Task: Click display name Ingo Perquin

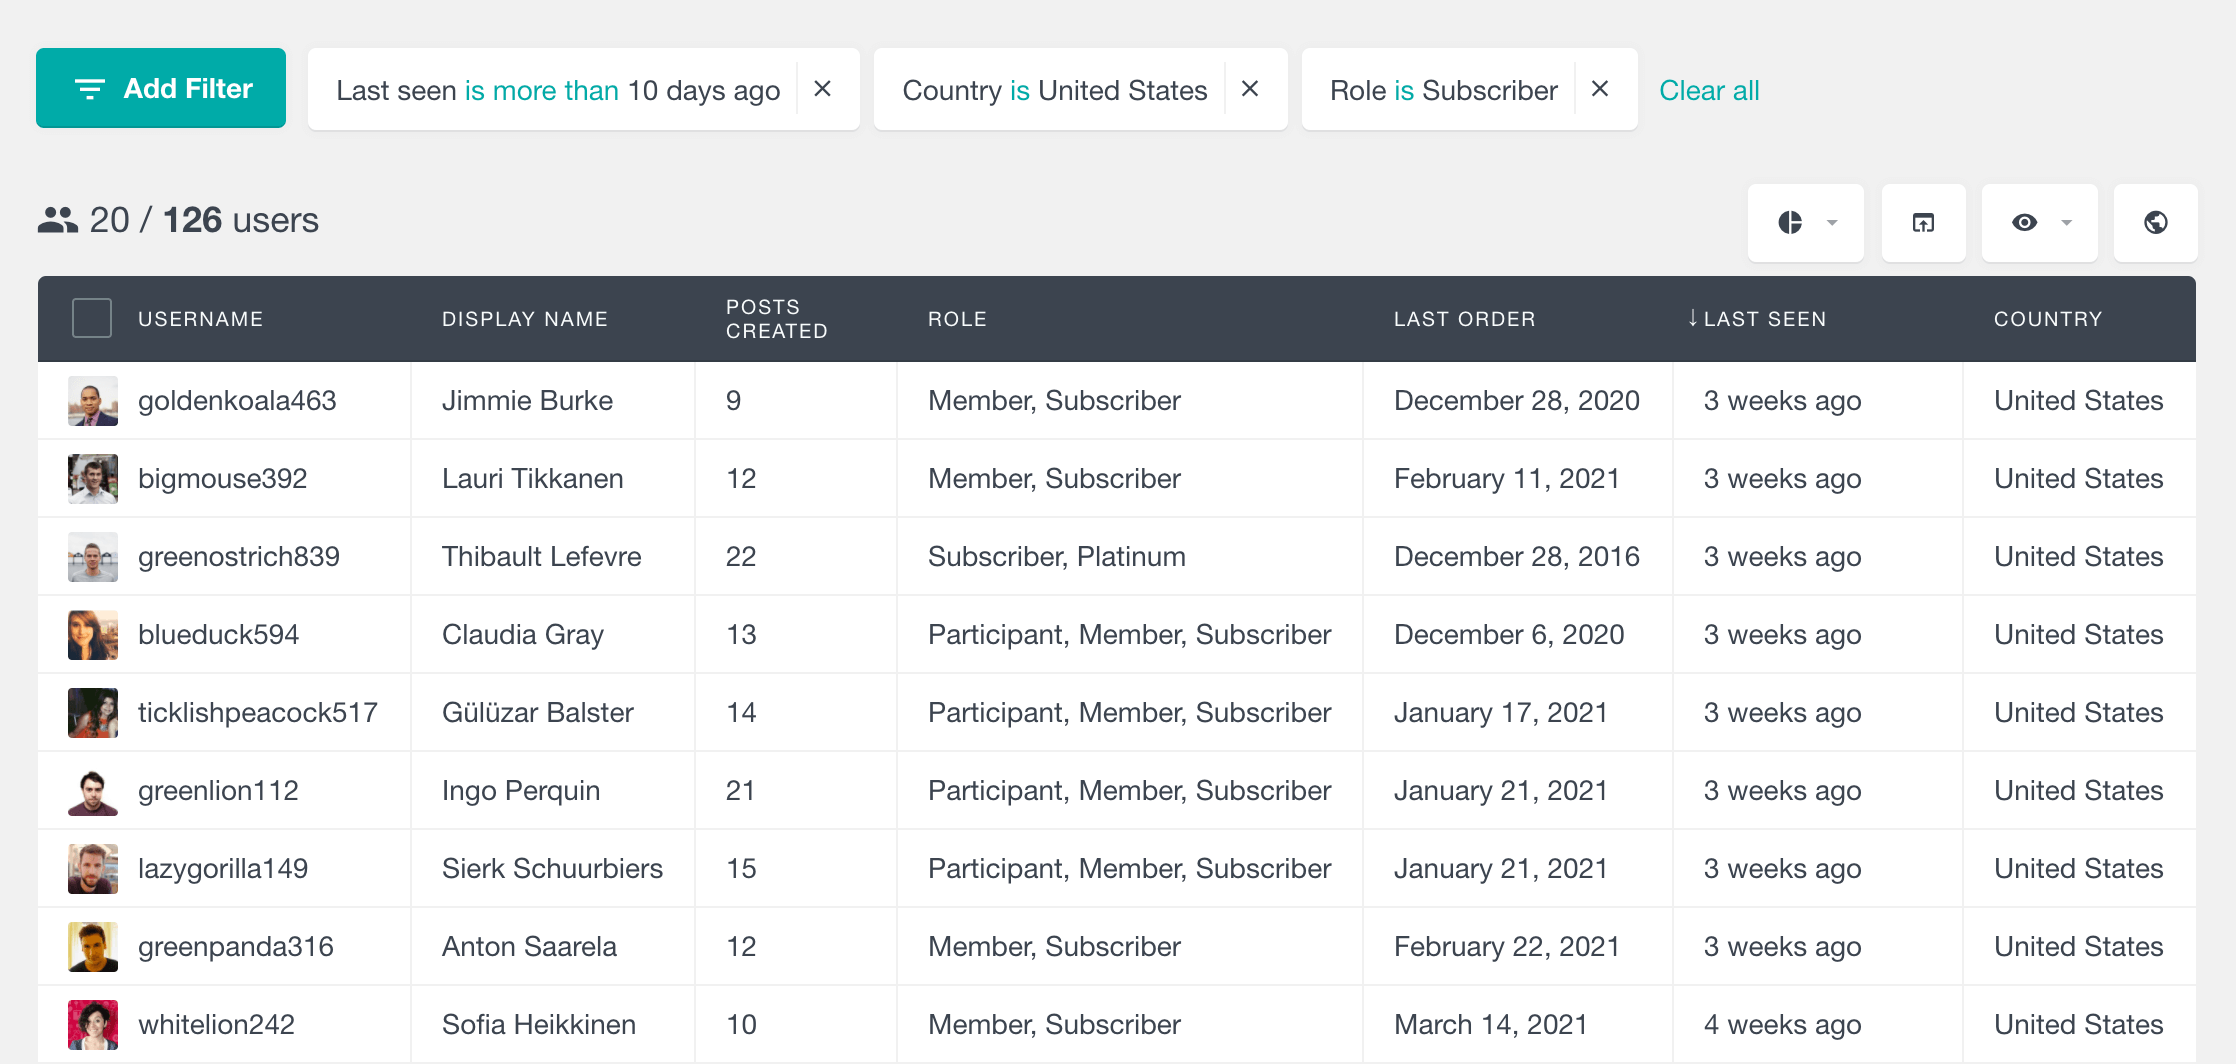Action: [521, 791]
